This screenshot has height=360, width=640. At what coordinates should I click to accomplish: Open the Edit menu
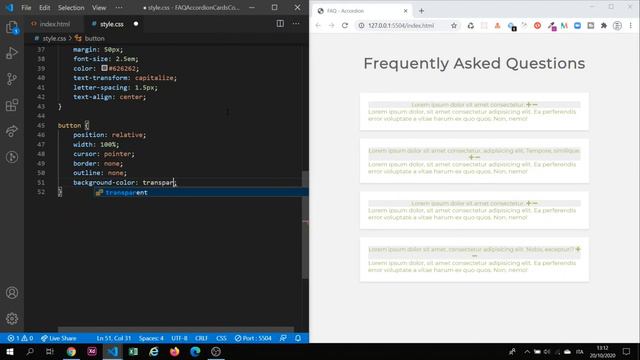click(x=44, y=7)
